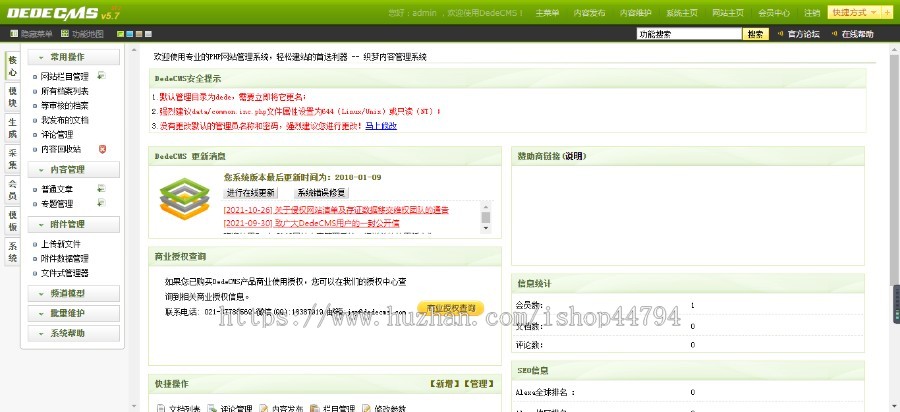Viewport: 900px width, 412px height.
Task: Open 附件数据管理 in the sidebar
Action: tap(64, 258)
